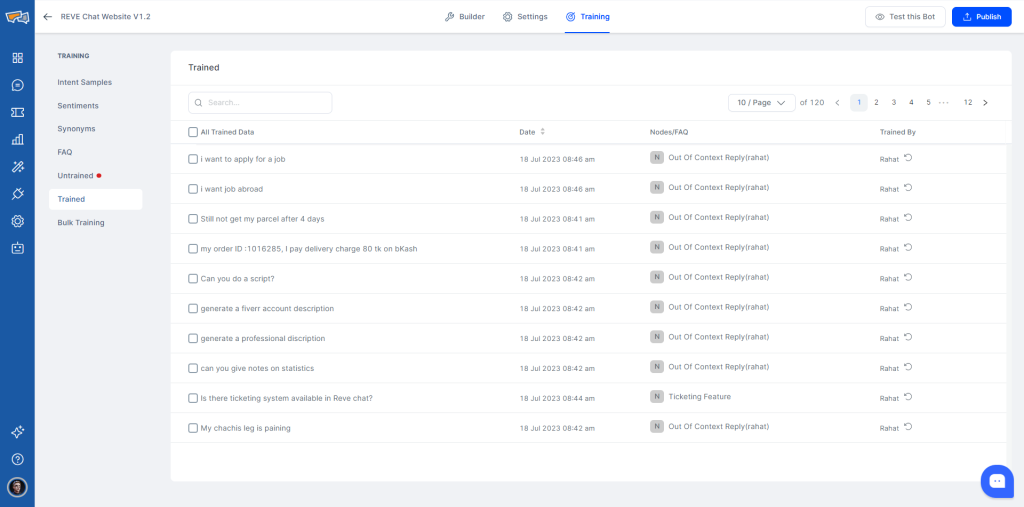The height and width of the screenshot is (507, 1024).
Task: Go back using the left arrow icon
Action: click(47, 17)
